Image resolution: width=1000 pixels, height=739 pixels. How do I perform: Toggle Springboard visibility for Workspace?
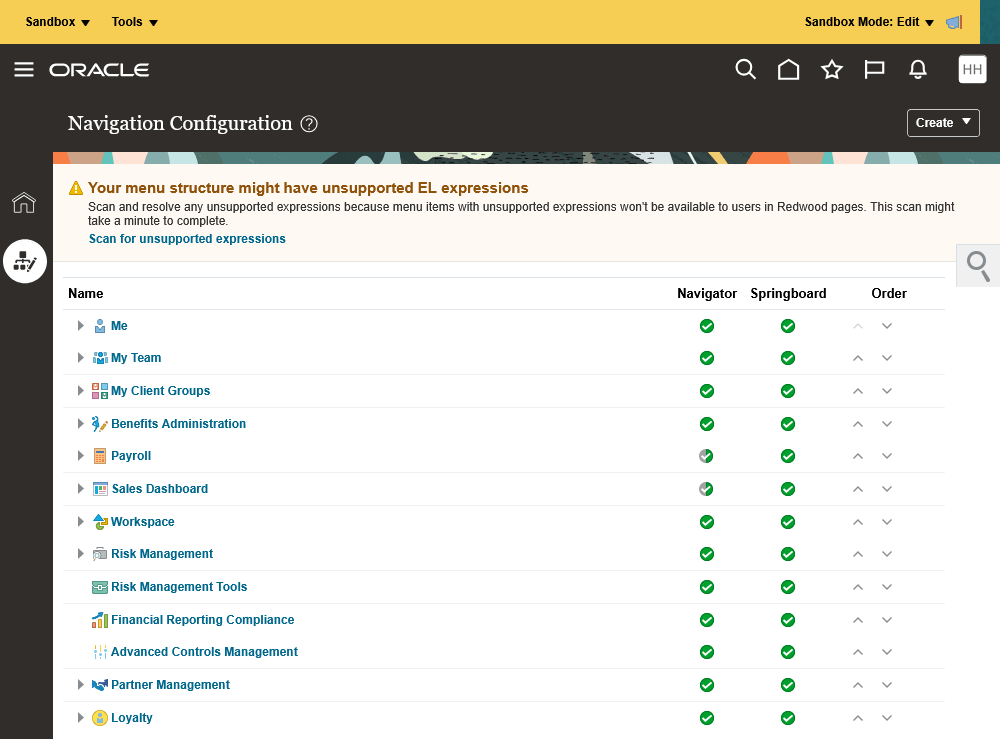coord(788,522)
